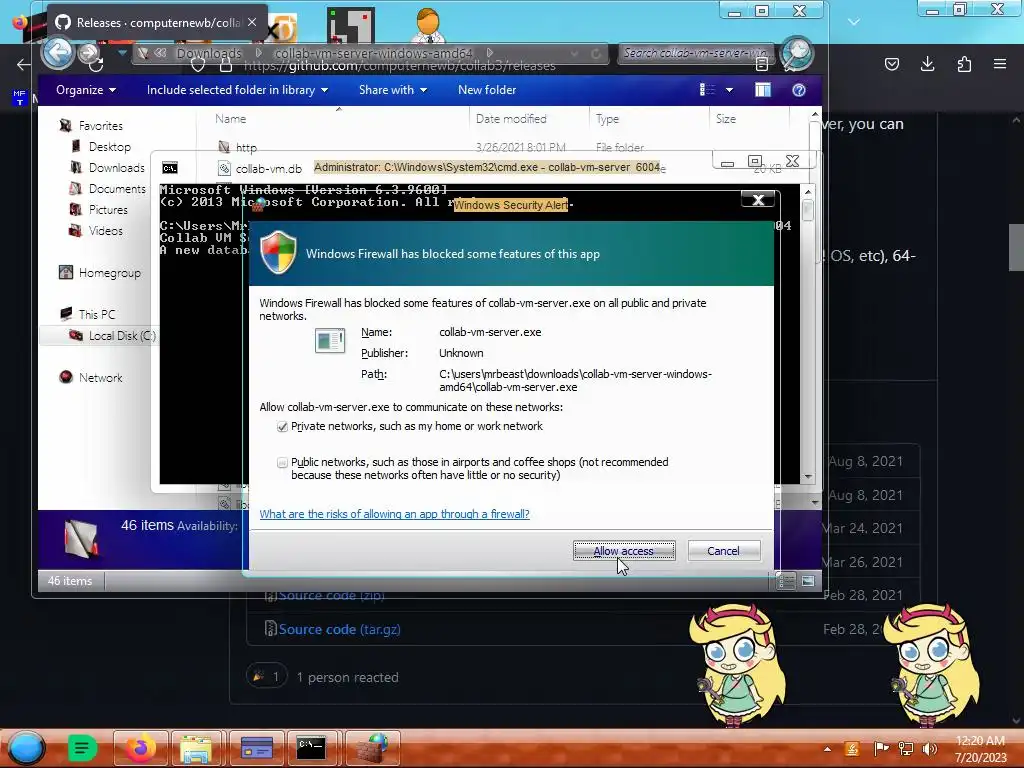Select Pictures in the navigation pane
1024x768 pixels.
click(108, 210)
